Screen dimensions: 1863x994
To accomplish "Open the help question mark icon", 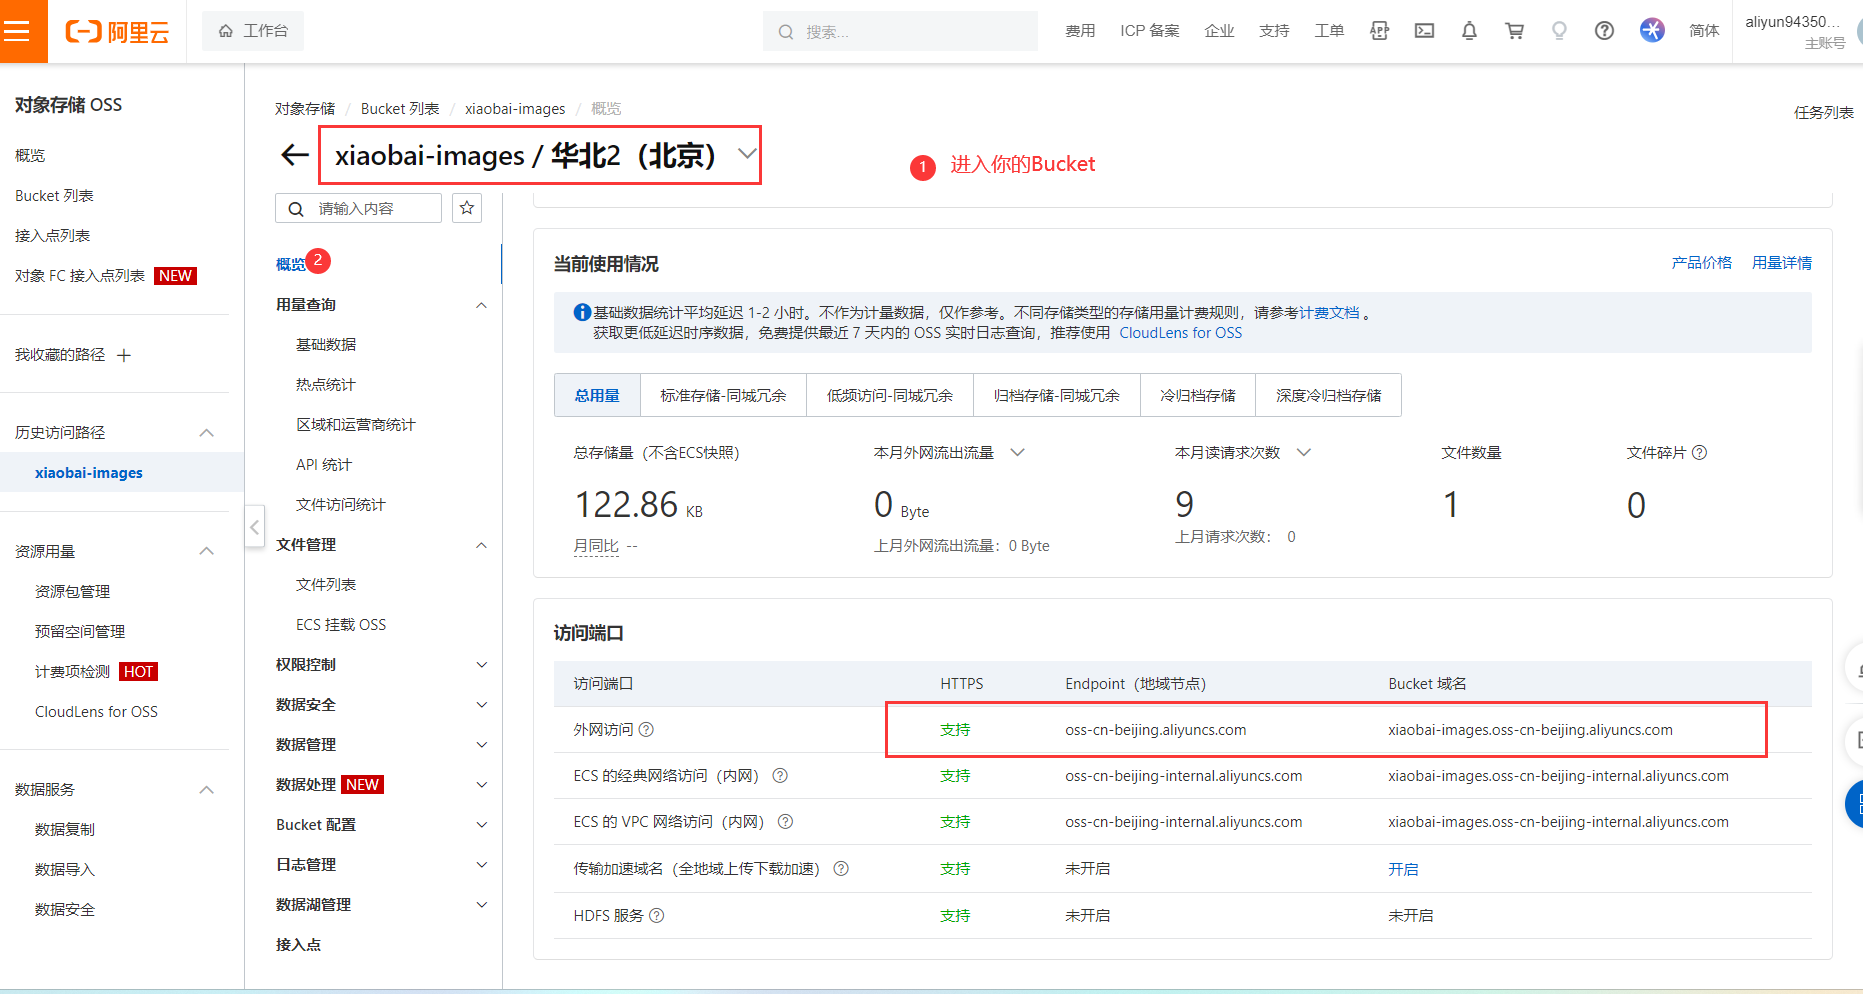I will click(x=1604, y=31).
